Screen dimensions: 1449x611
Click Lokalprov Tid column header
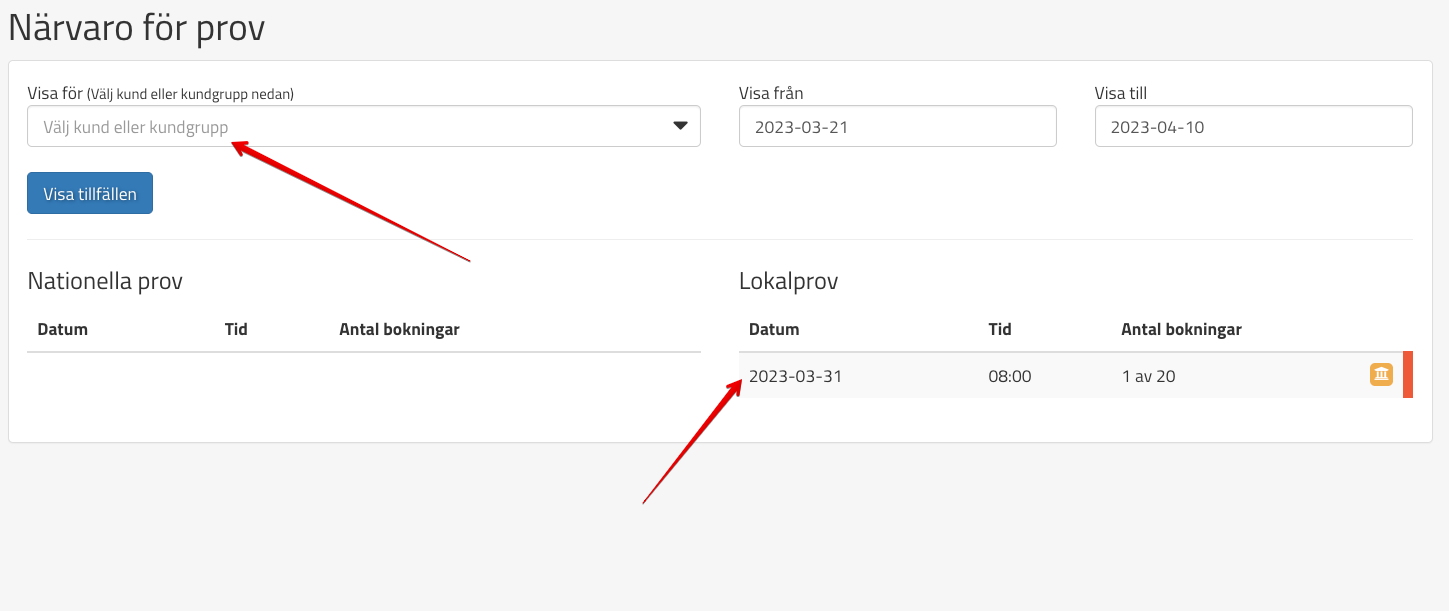1000,329
